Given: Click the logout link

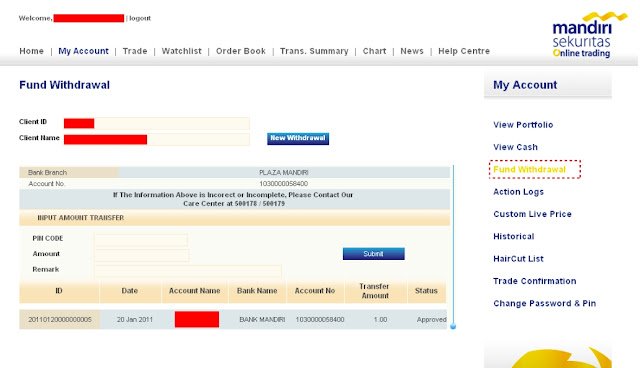Looking at the screenshot, I should pyautogui.click(x=140, y=18).
